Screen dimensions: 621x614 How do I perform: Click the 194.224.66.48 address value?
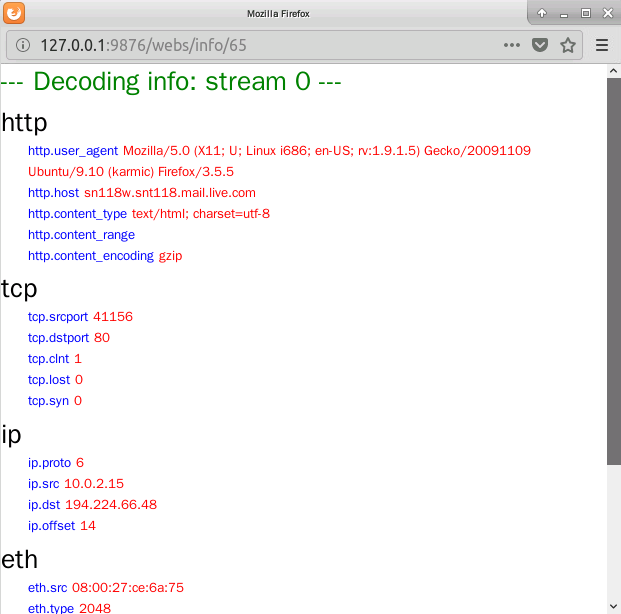click(x=111, y=505)
